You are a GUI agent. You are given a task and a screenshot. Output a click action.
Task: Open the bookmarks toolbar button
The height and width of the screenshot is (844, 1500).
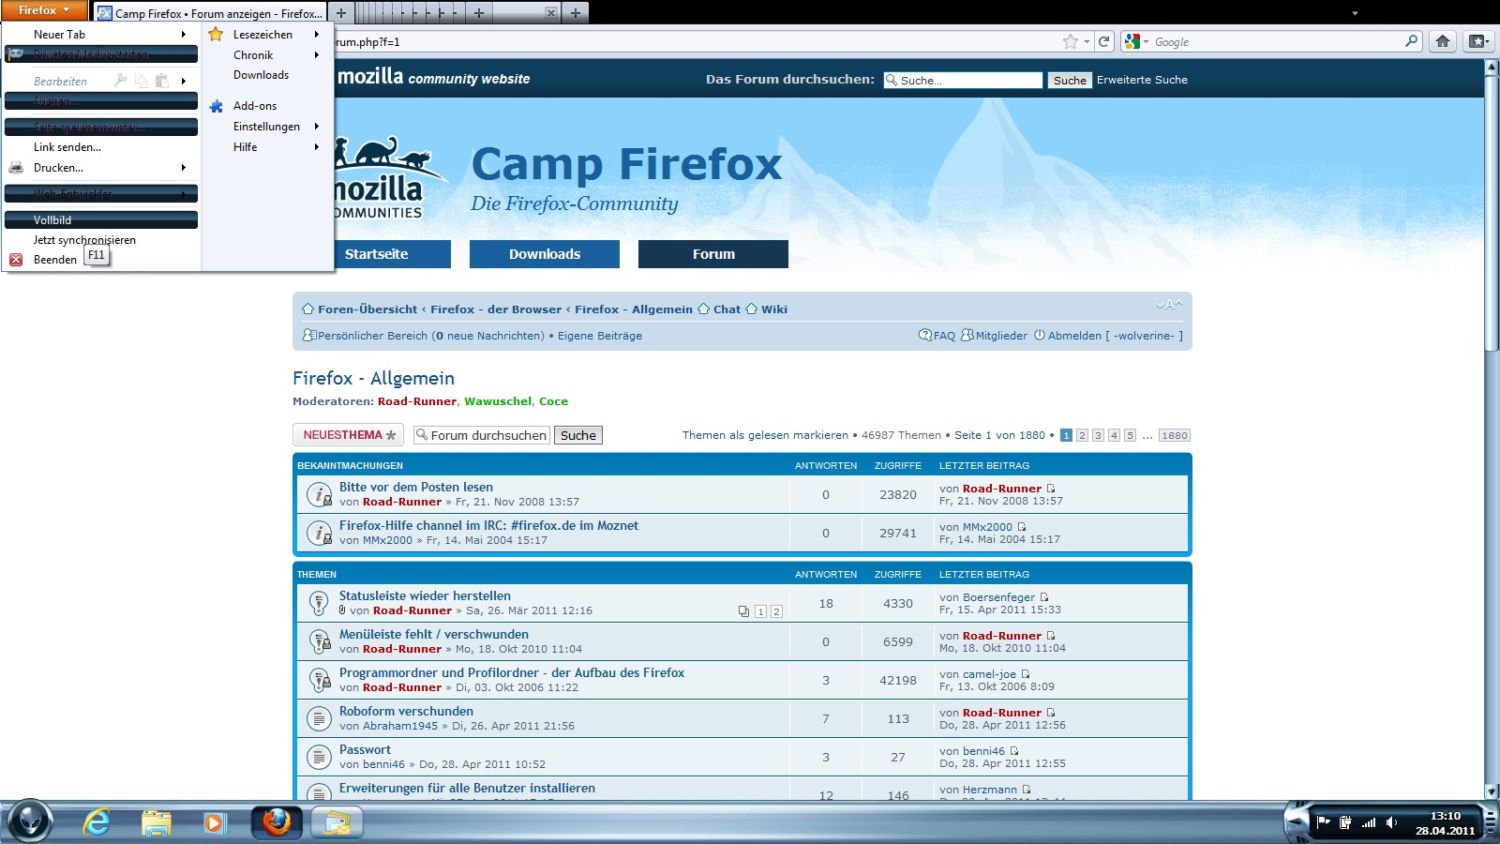pos(1477,41)
